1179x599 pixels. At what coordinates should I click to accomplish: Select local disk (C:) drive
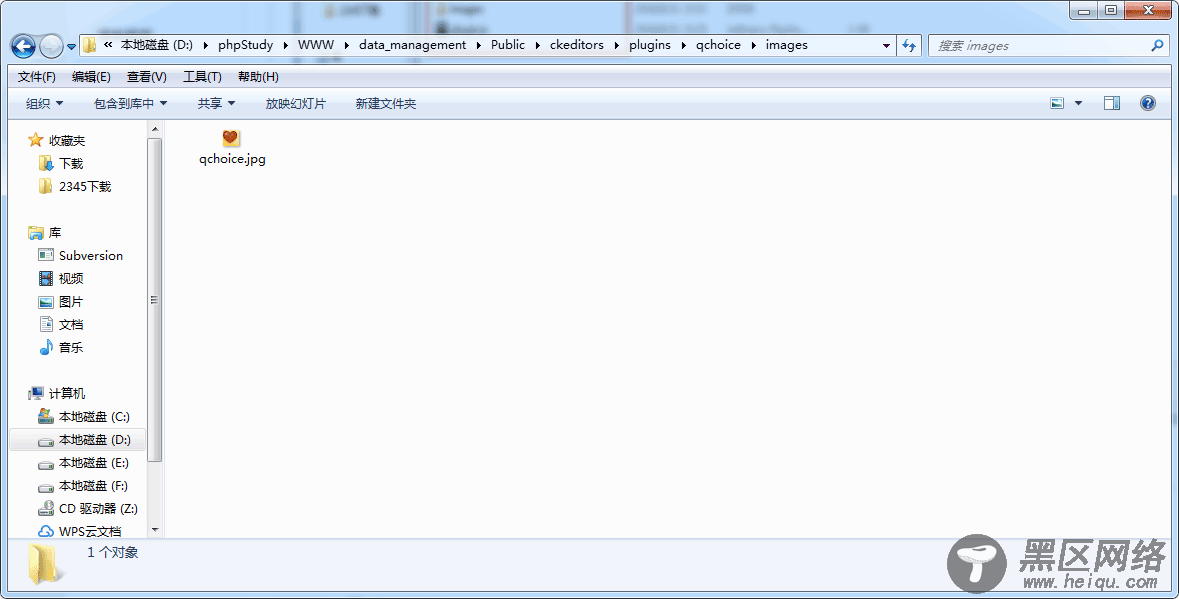[93, 417]
